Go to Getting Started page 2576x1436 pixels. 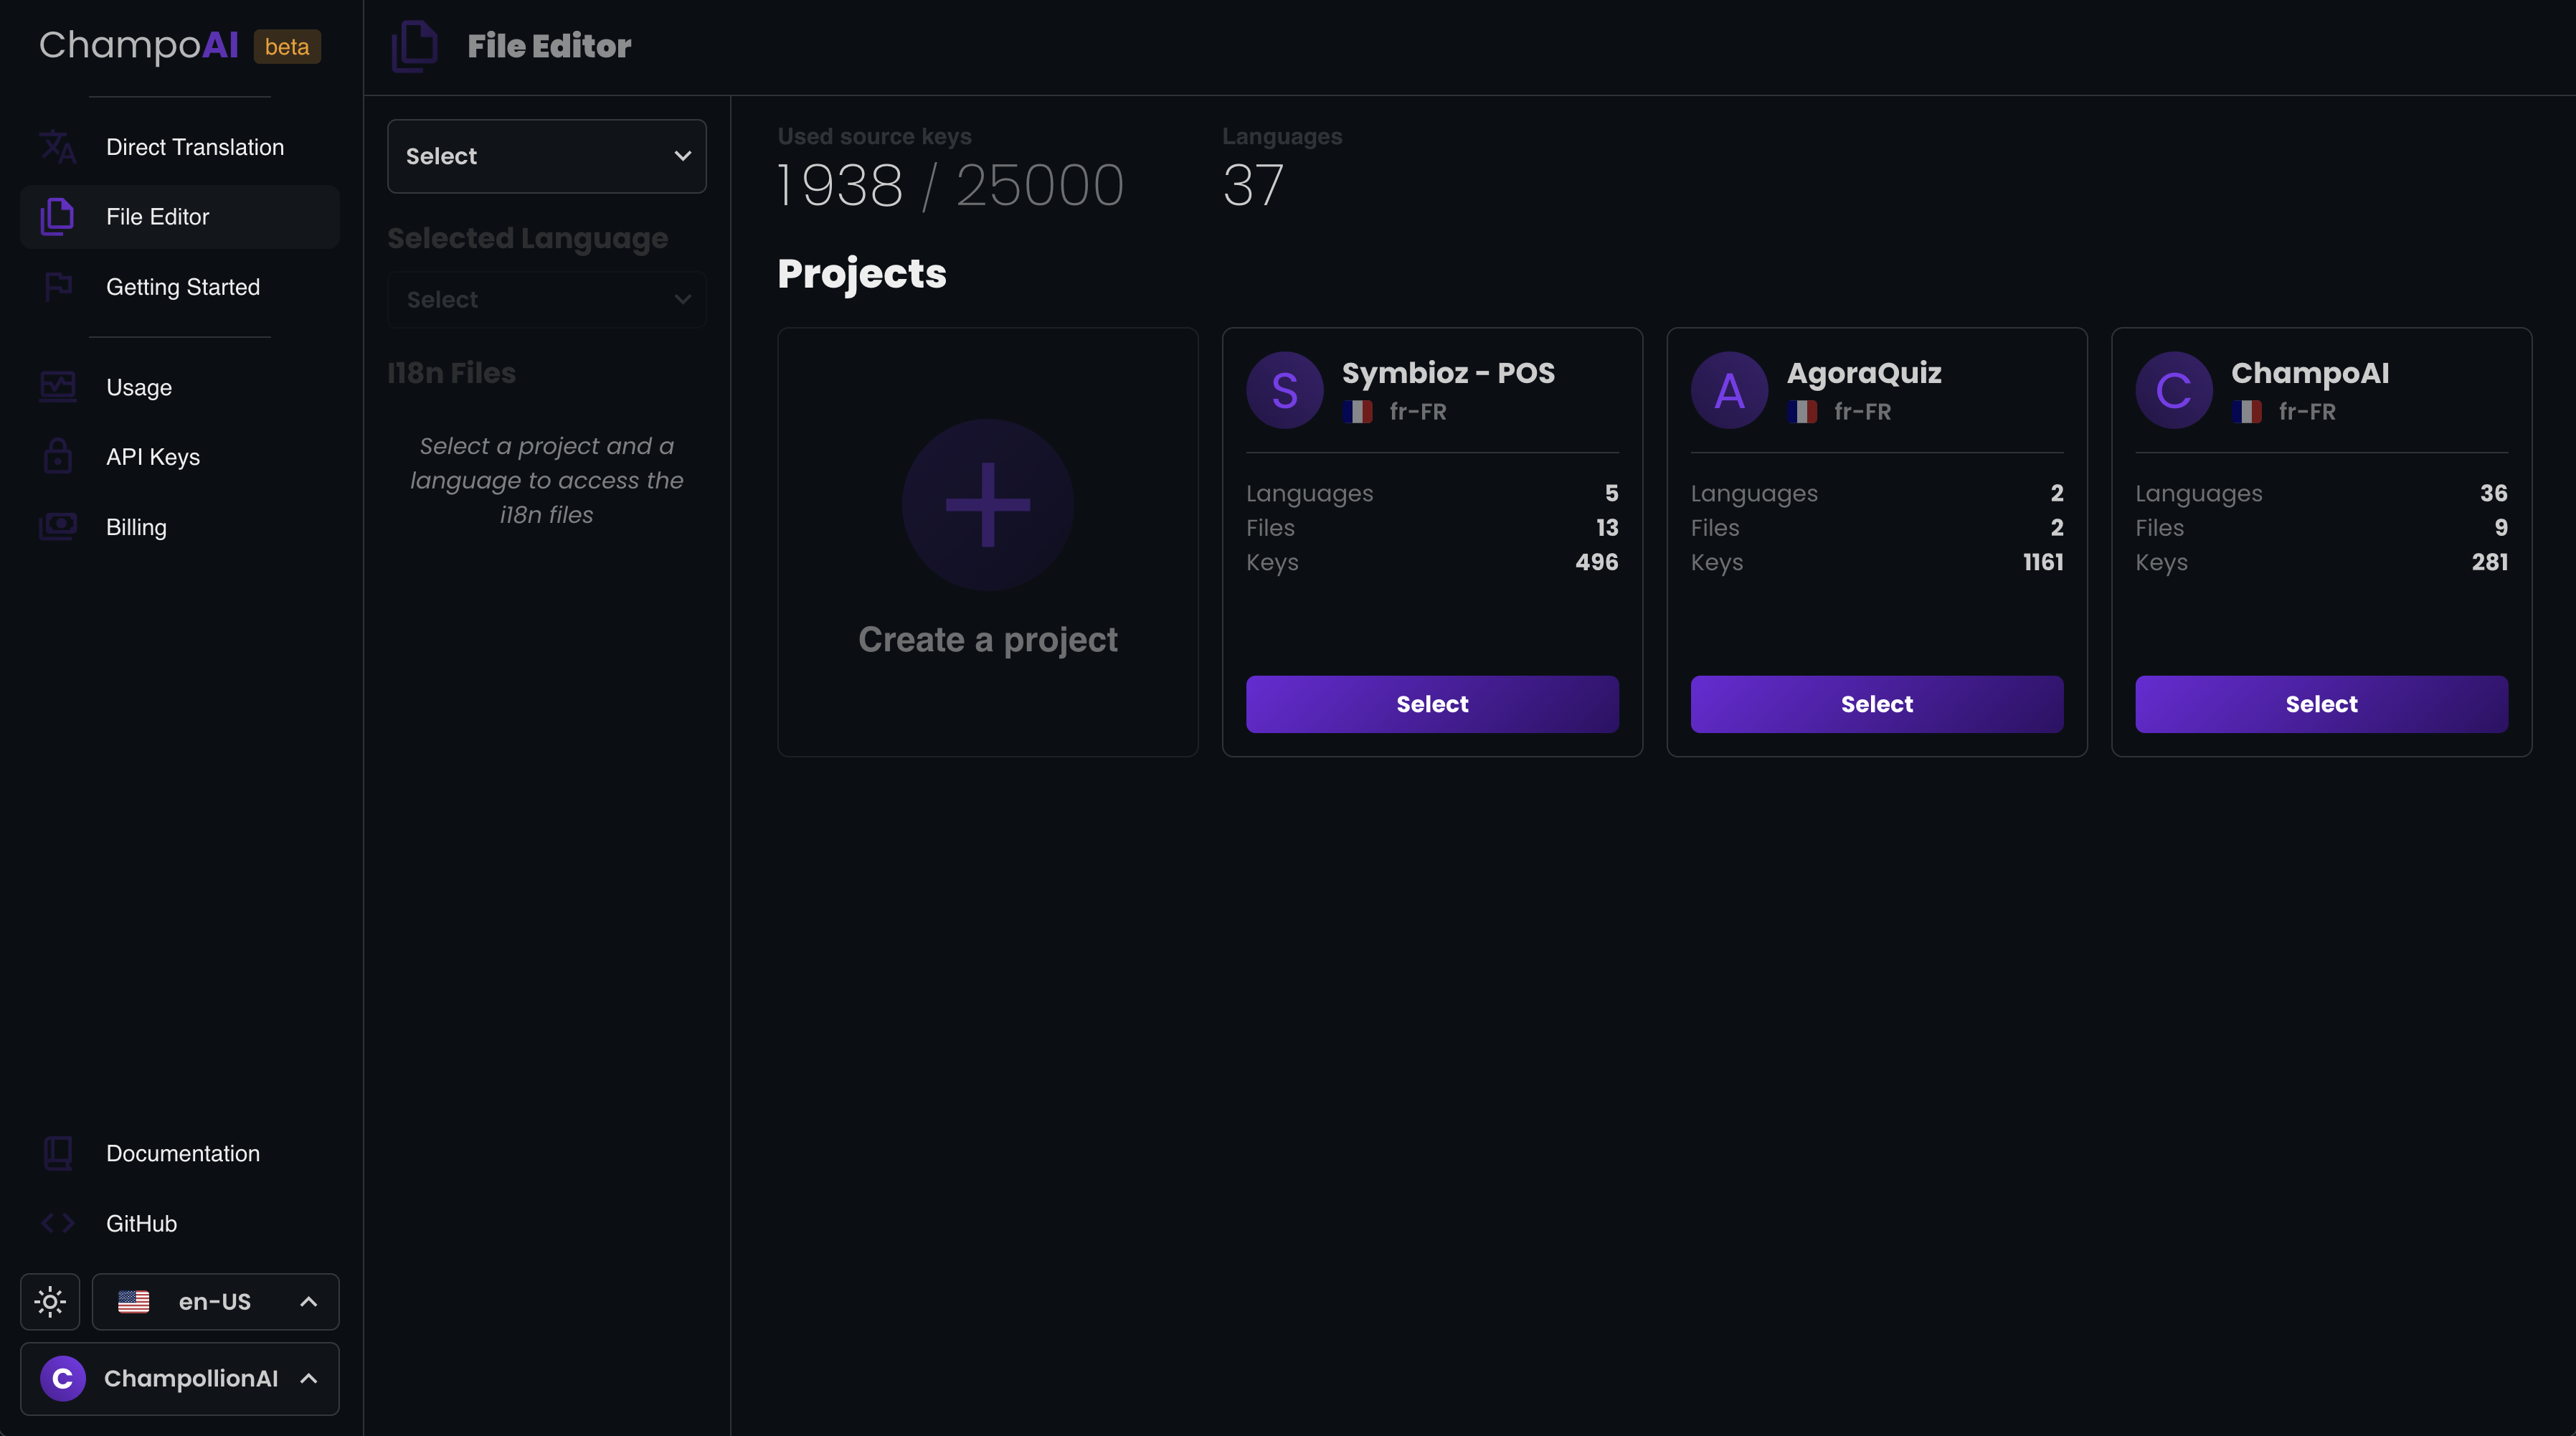coord(183,287)
